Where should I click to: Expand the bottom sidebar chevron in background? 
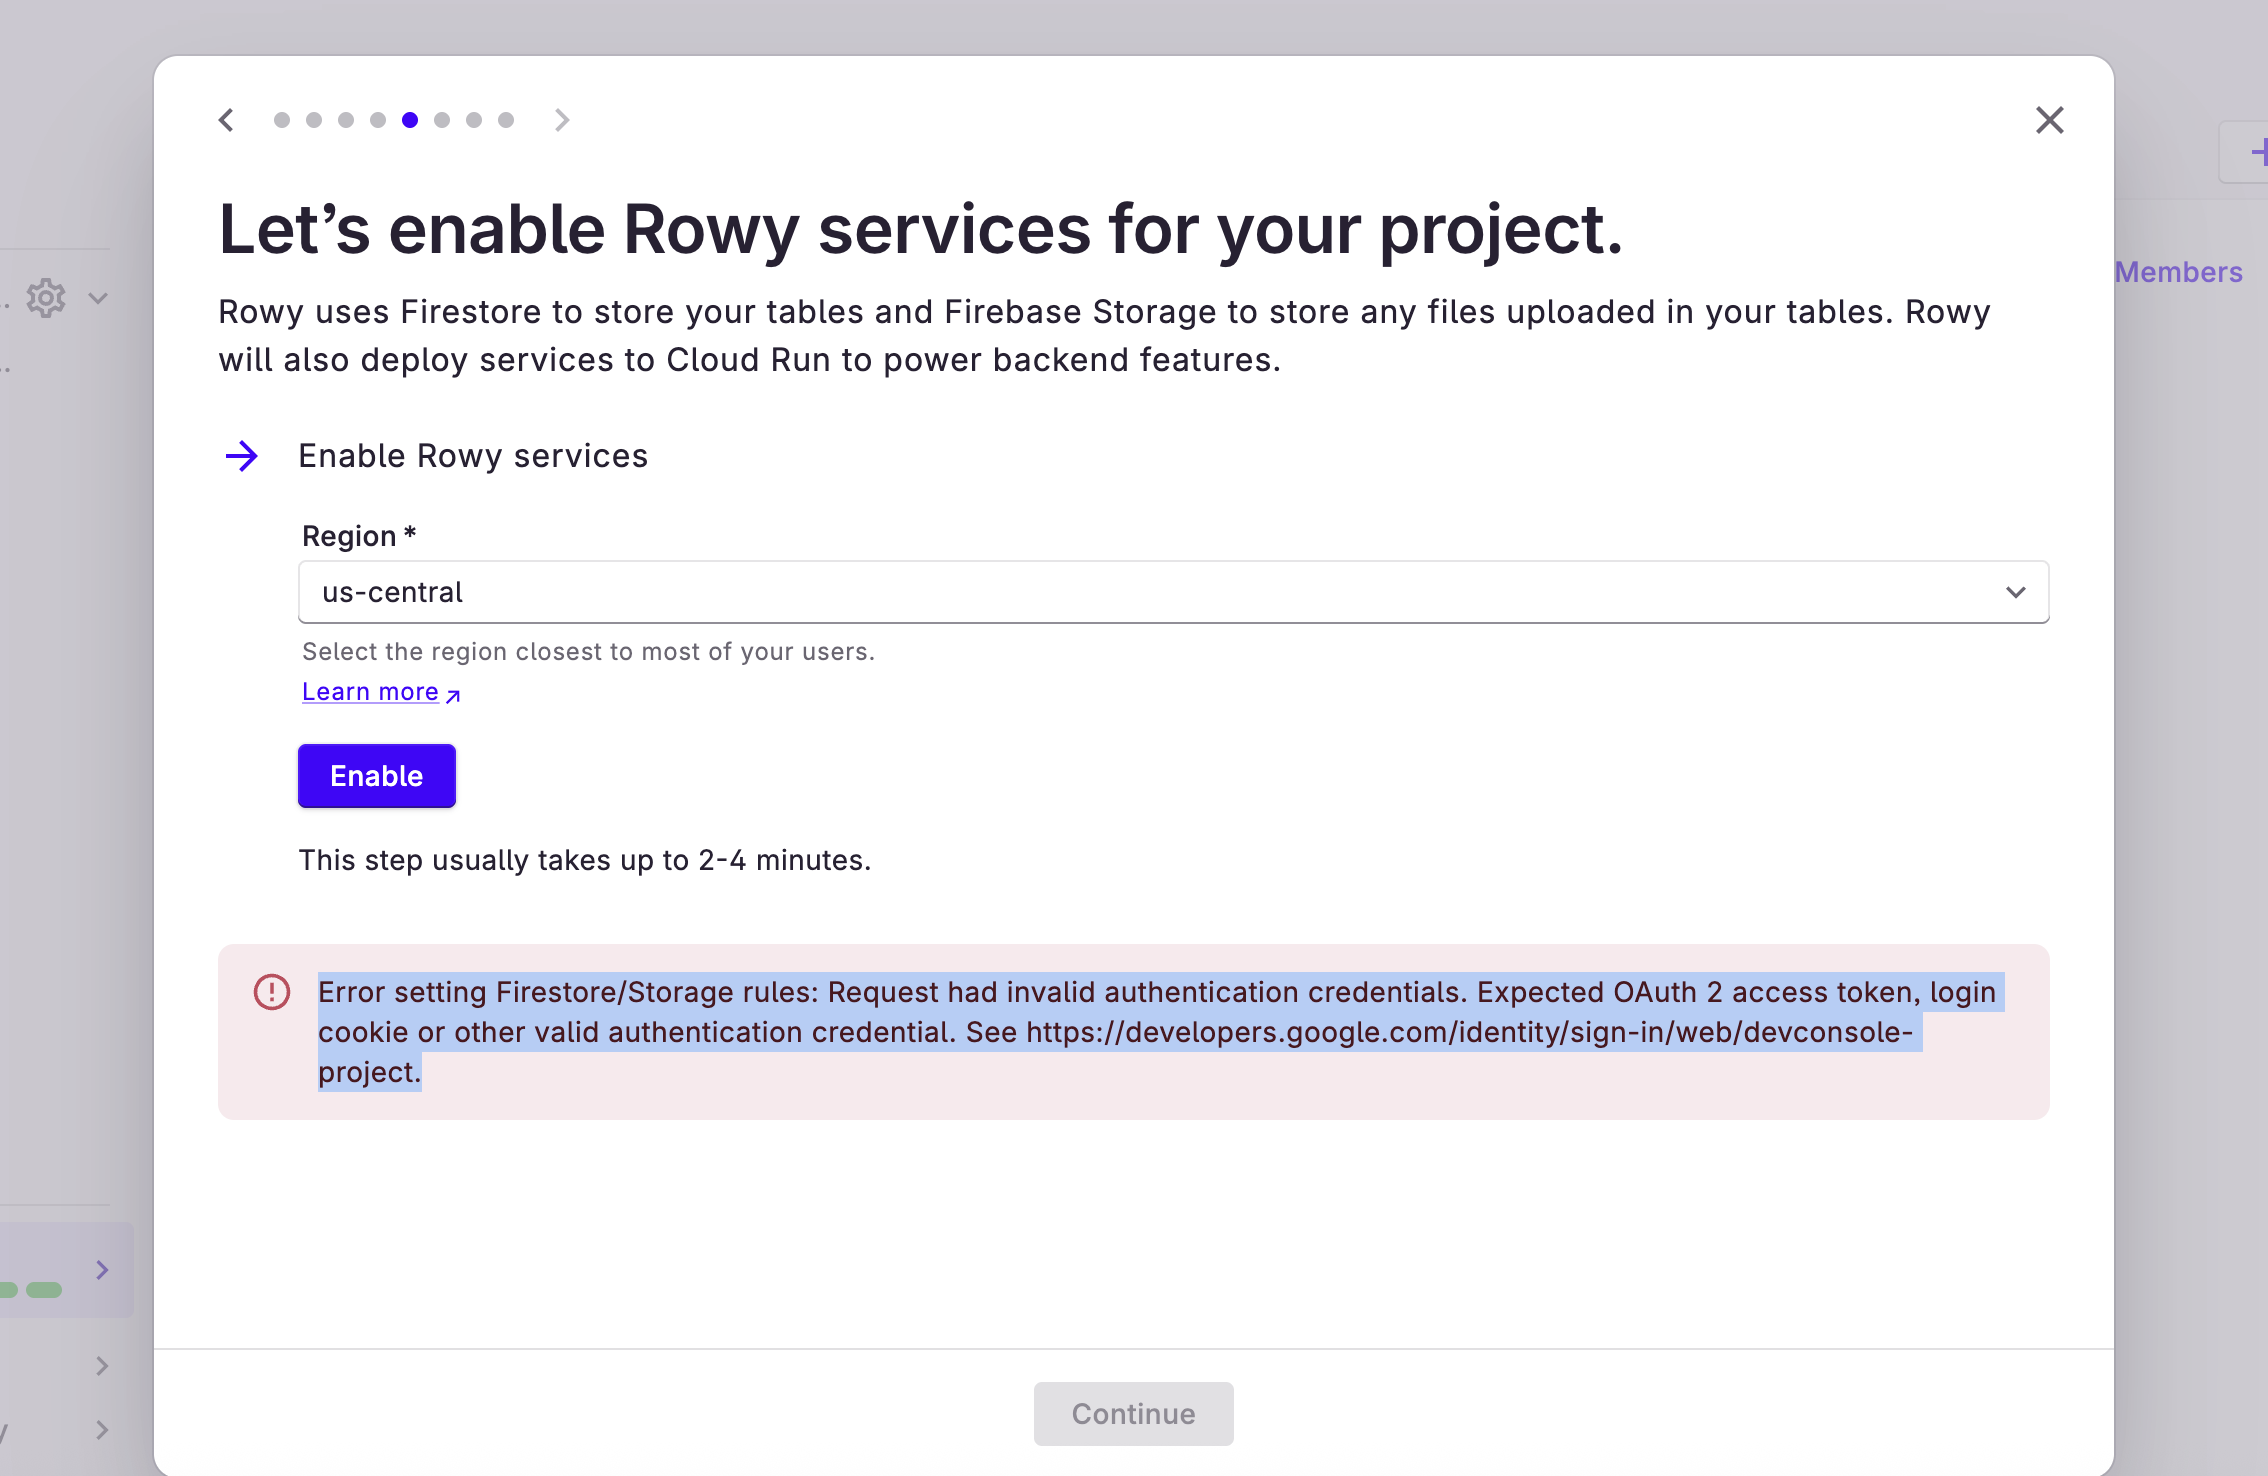(x=102, y=1430)
